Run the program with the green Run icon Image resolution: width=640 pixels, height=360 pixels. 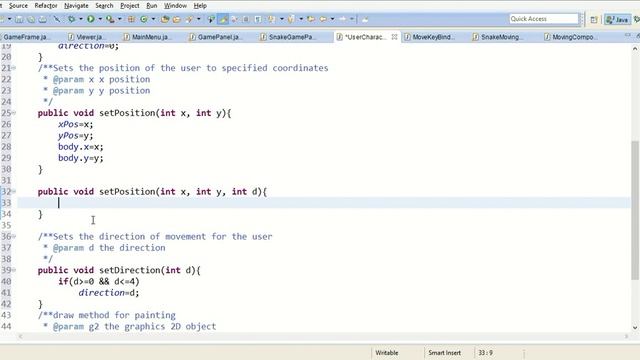[91, 19]
